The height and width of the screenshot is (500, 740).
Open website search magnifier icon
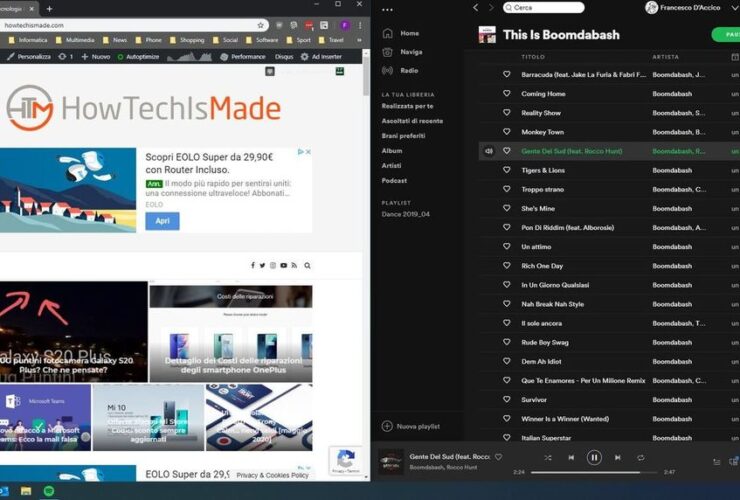[x=307, y=265]
